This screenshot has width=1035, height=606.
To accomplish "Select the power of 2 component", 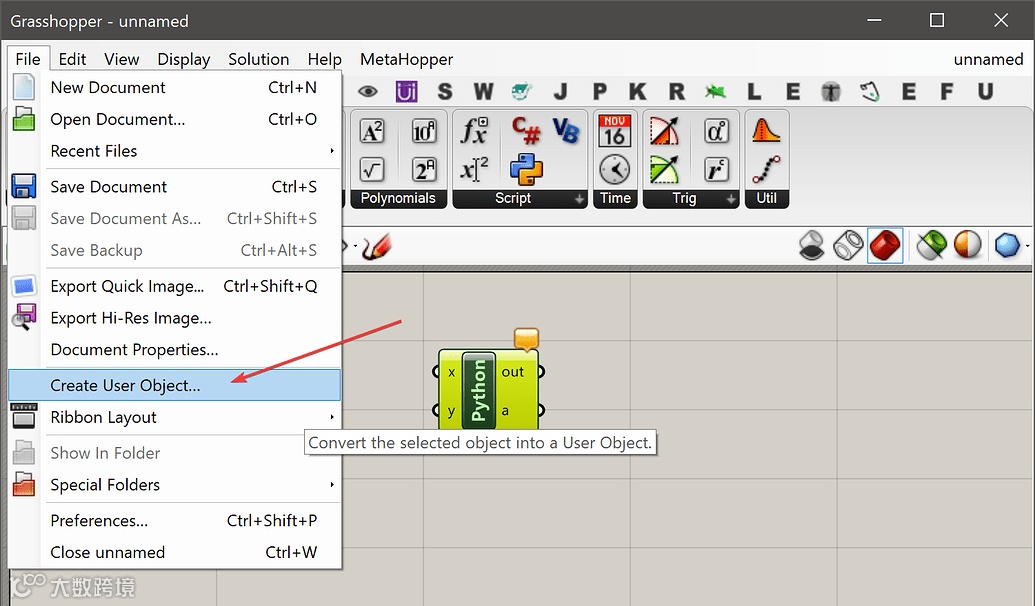I will click(x=424, y=170).
